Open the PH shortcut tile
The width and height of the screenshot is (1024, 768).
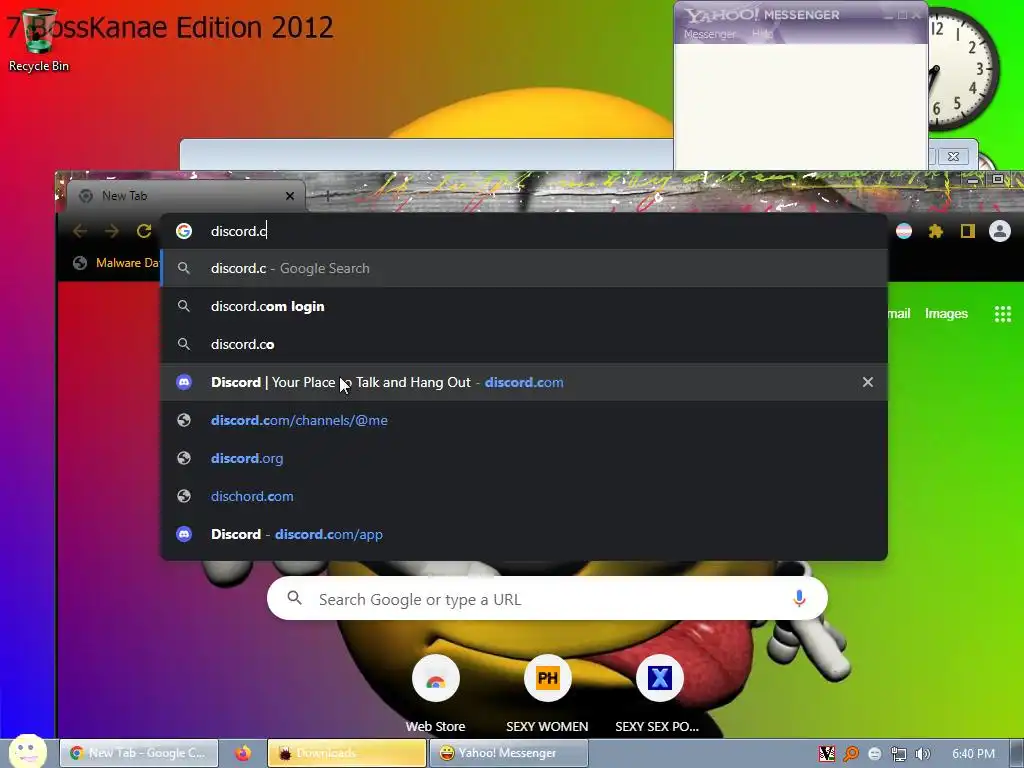(547, 694)
